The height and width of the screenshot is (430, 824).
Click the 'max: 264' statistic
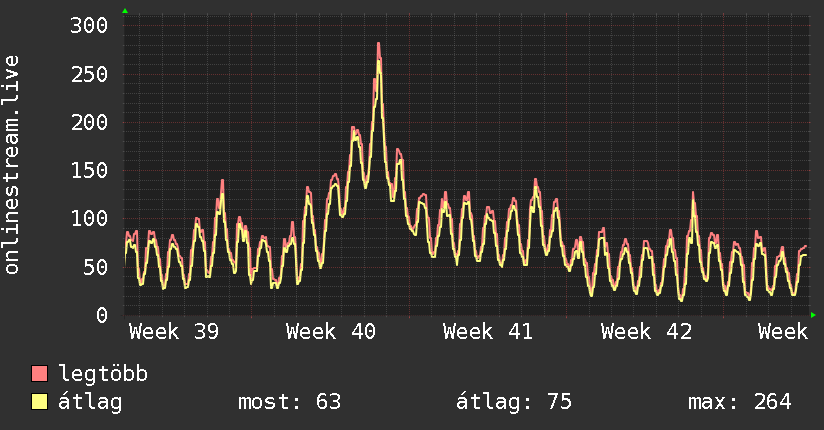point(739,402)
